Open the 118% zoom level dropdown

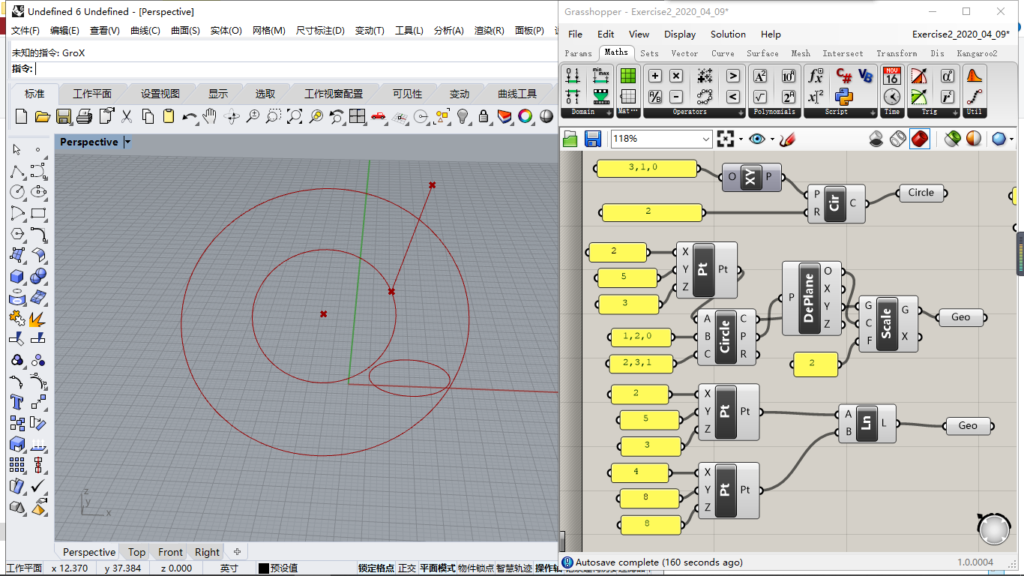tap(705, 139)
